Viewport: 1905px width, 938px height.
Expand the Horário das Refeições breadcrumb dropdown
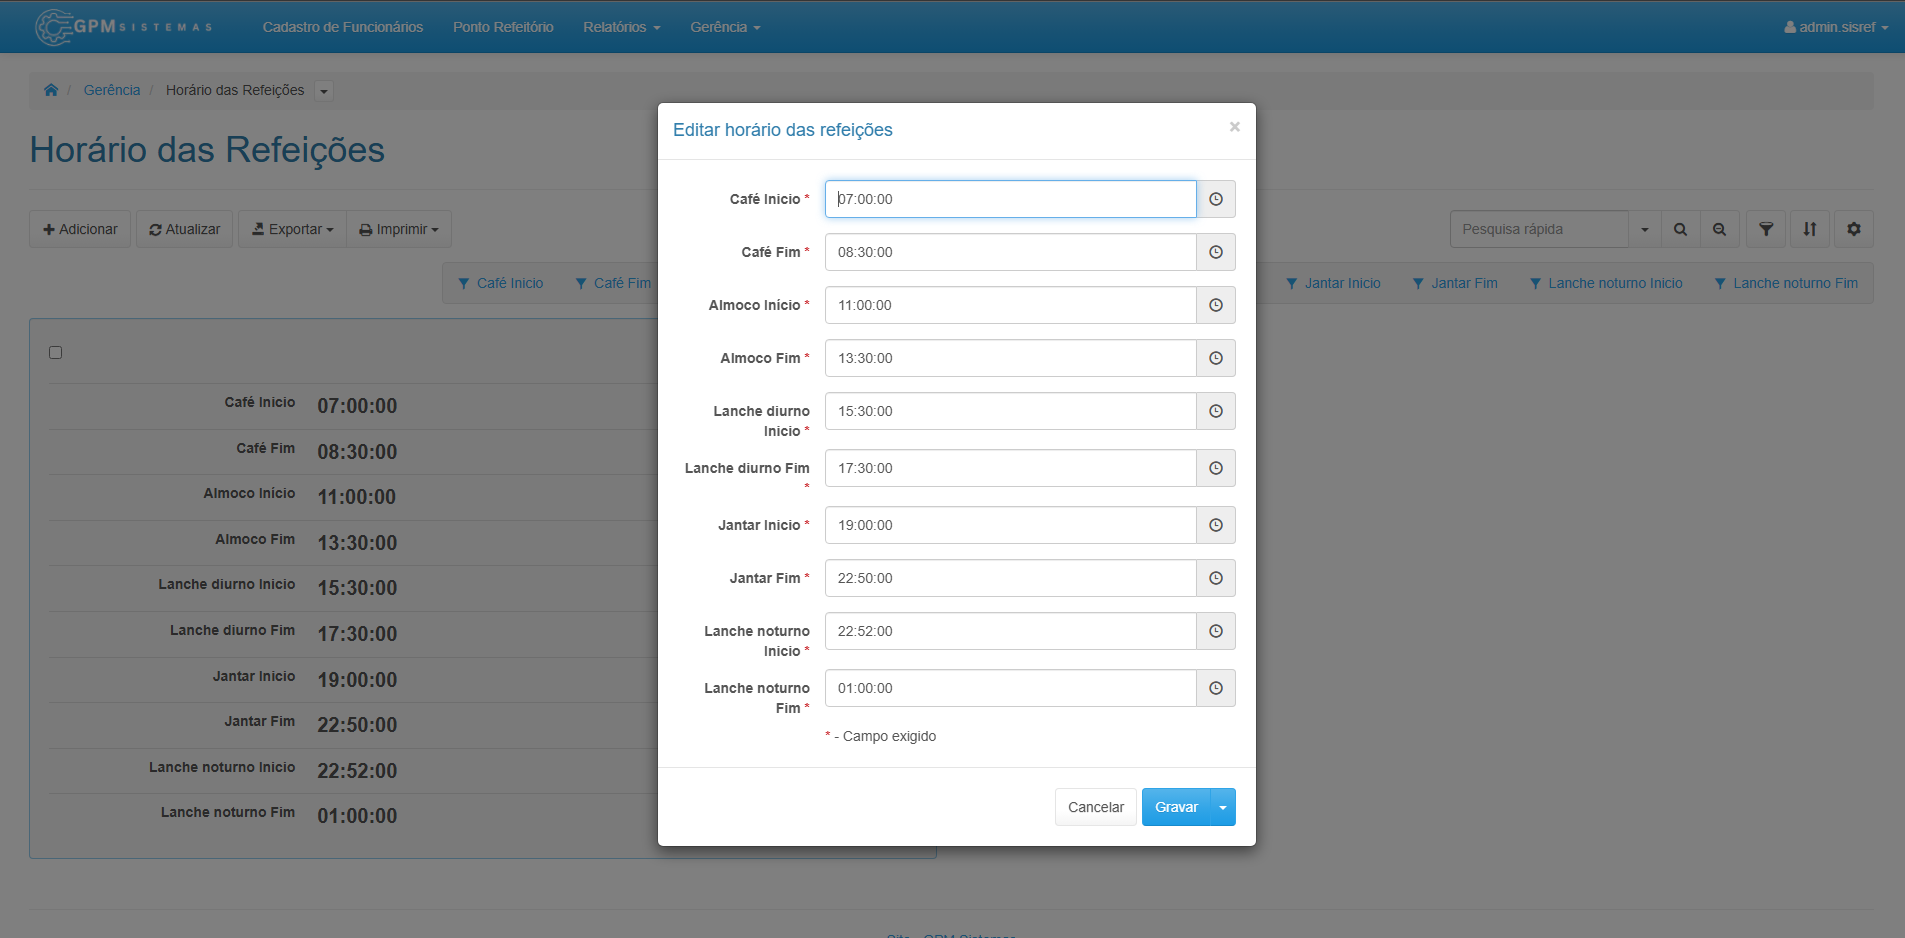click(x=323, y=91)
